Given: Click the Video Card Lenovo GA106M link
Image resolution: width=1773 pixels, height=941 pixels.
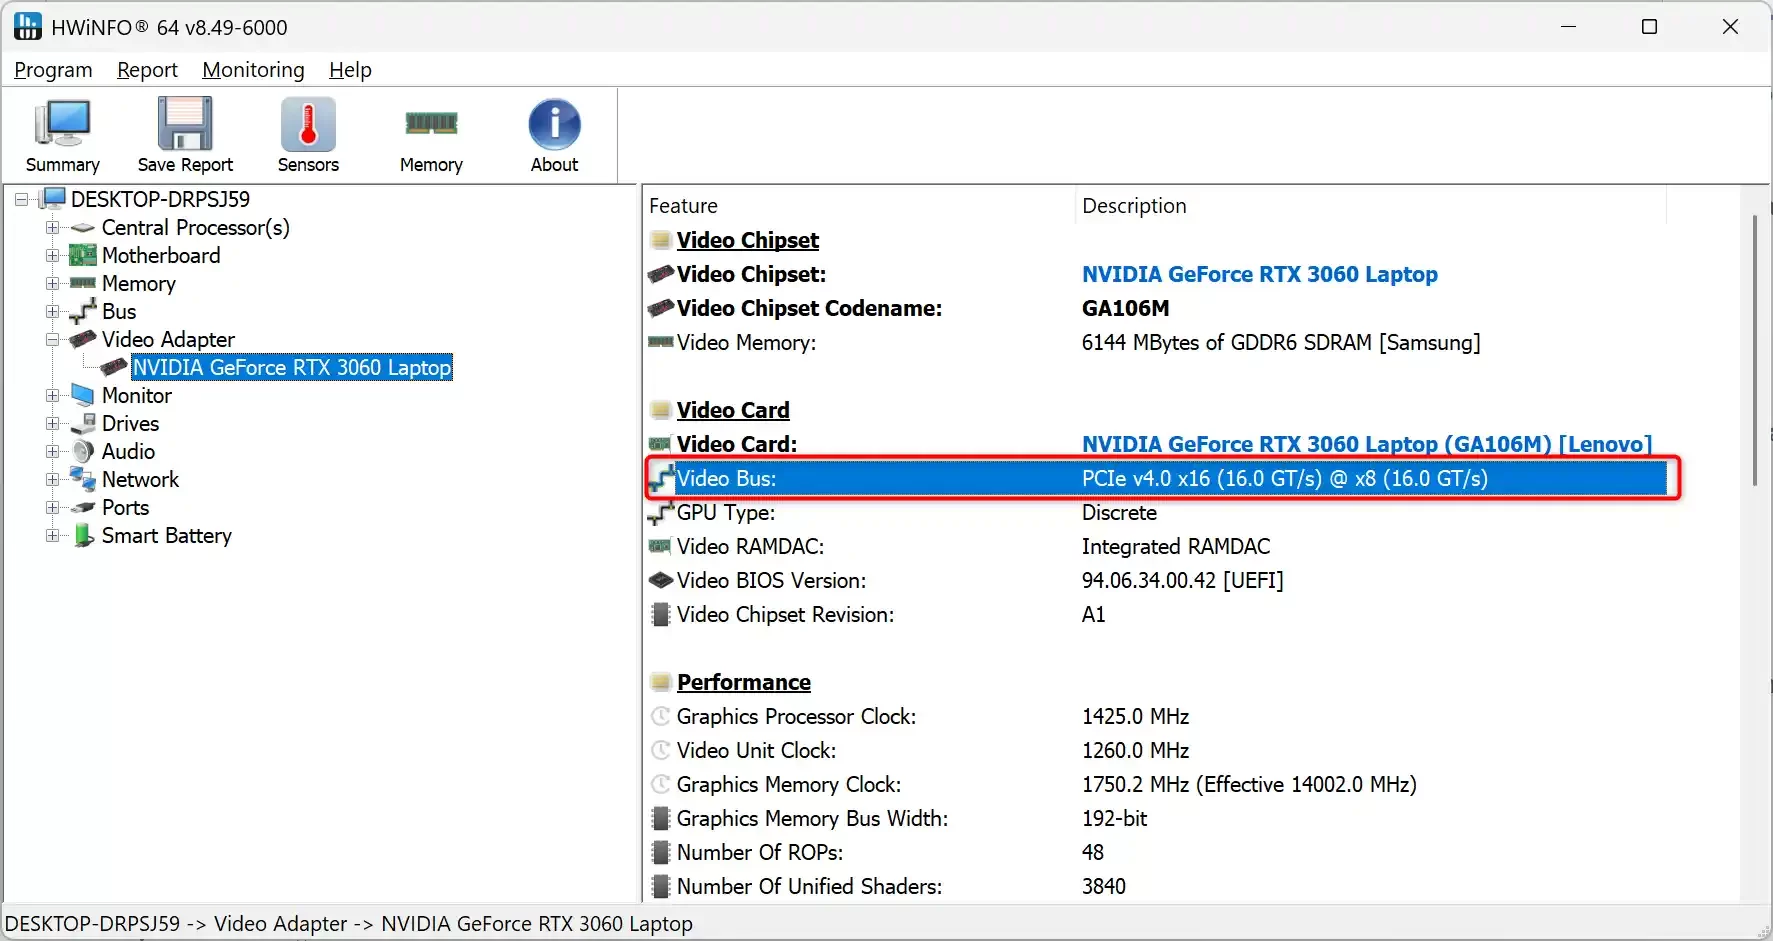Looking at the screenshot, I should 1367,444.
